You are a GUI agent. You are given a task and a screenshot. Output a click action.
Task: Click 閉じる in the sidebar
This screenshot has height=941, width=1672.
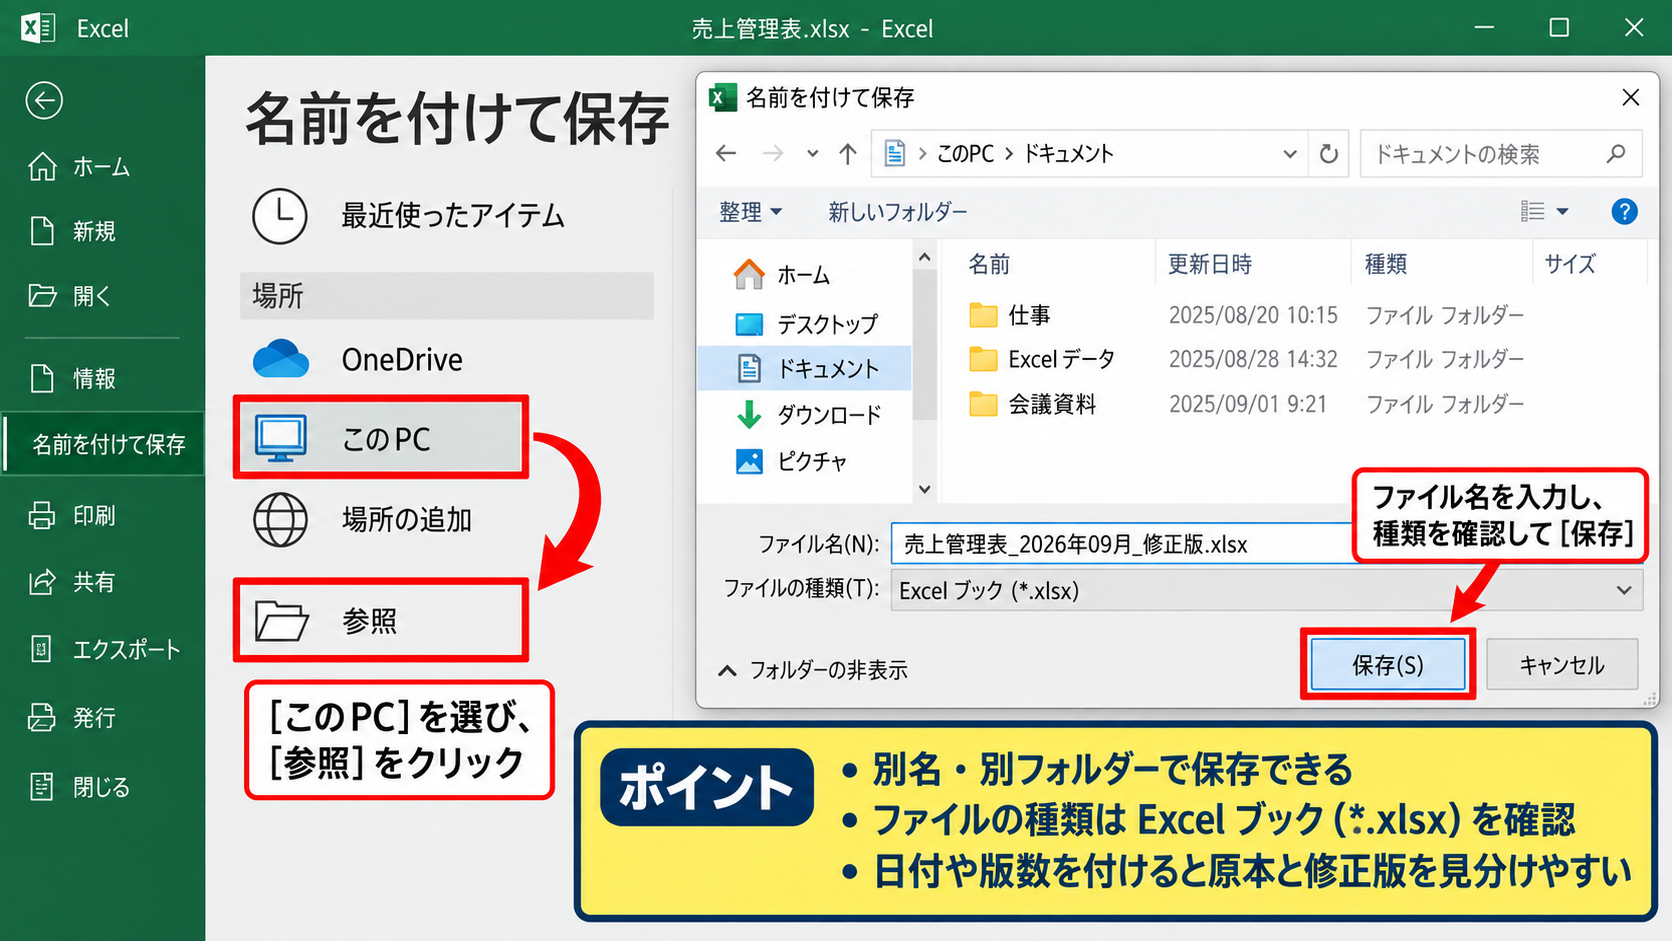[79, 787]
